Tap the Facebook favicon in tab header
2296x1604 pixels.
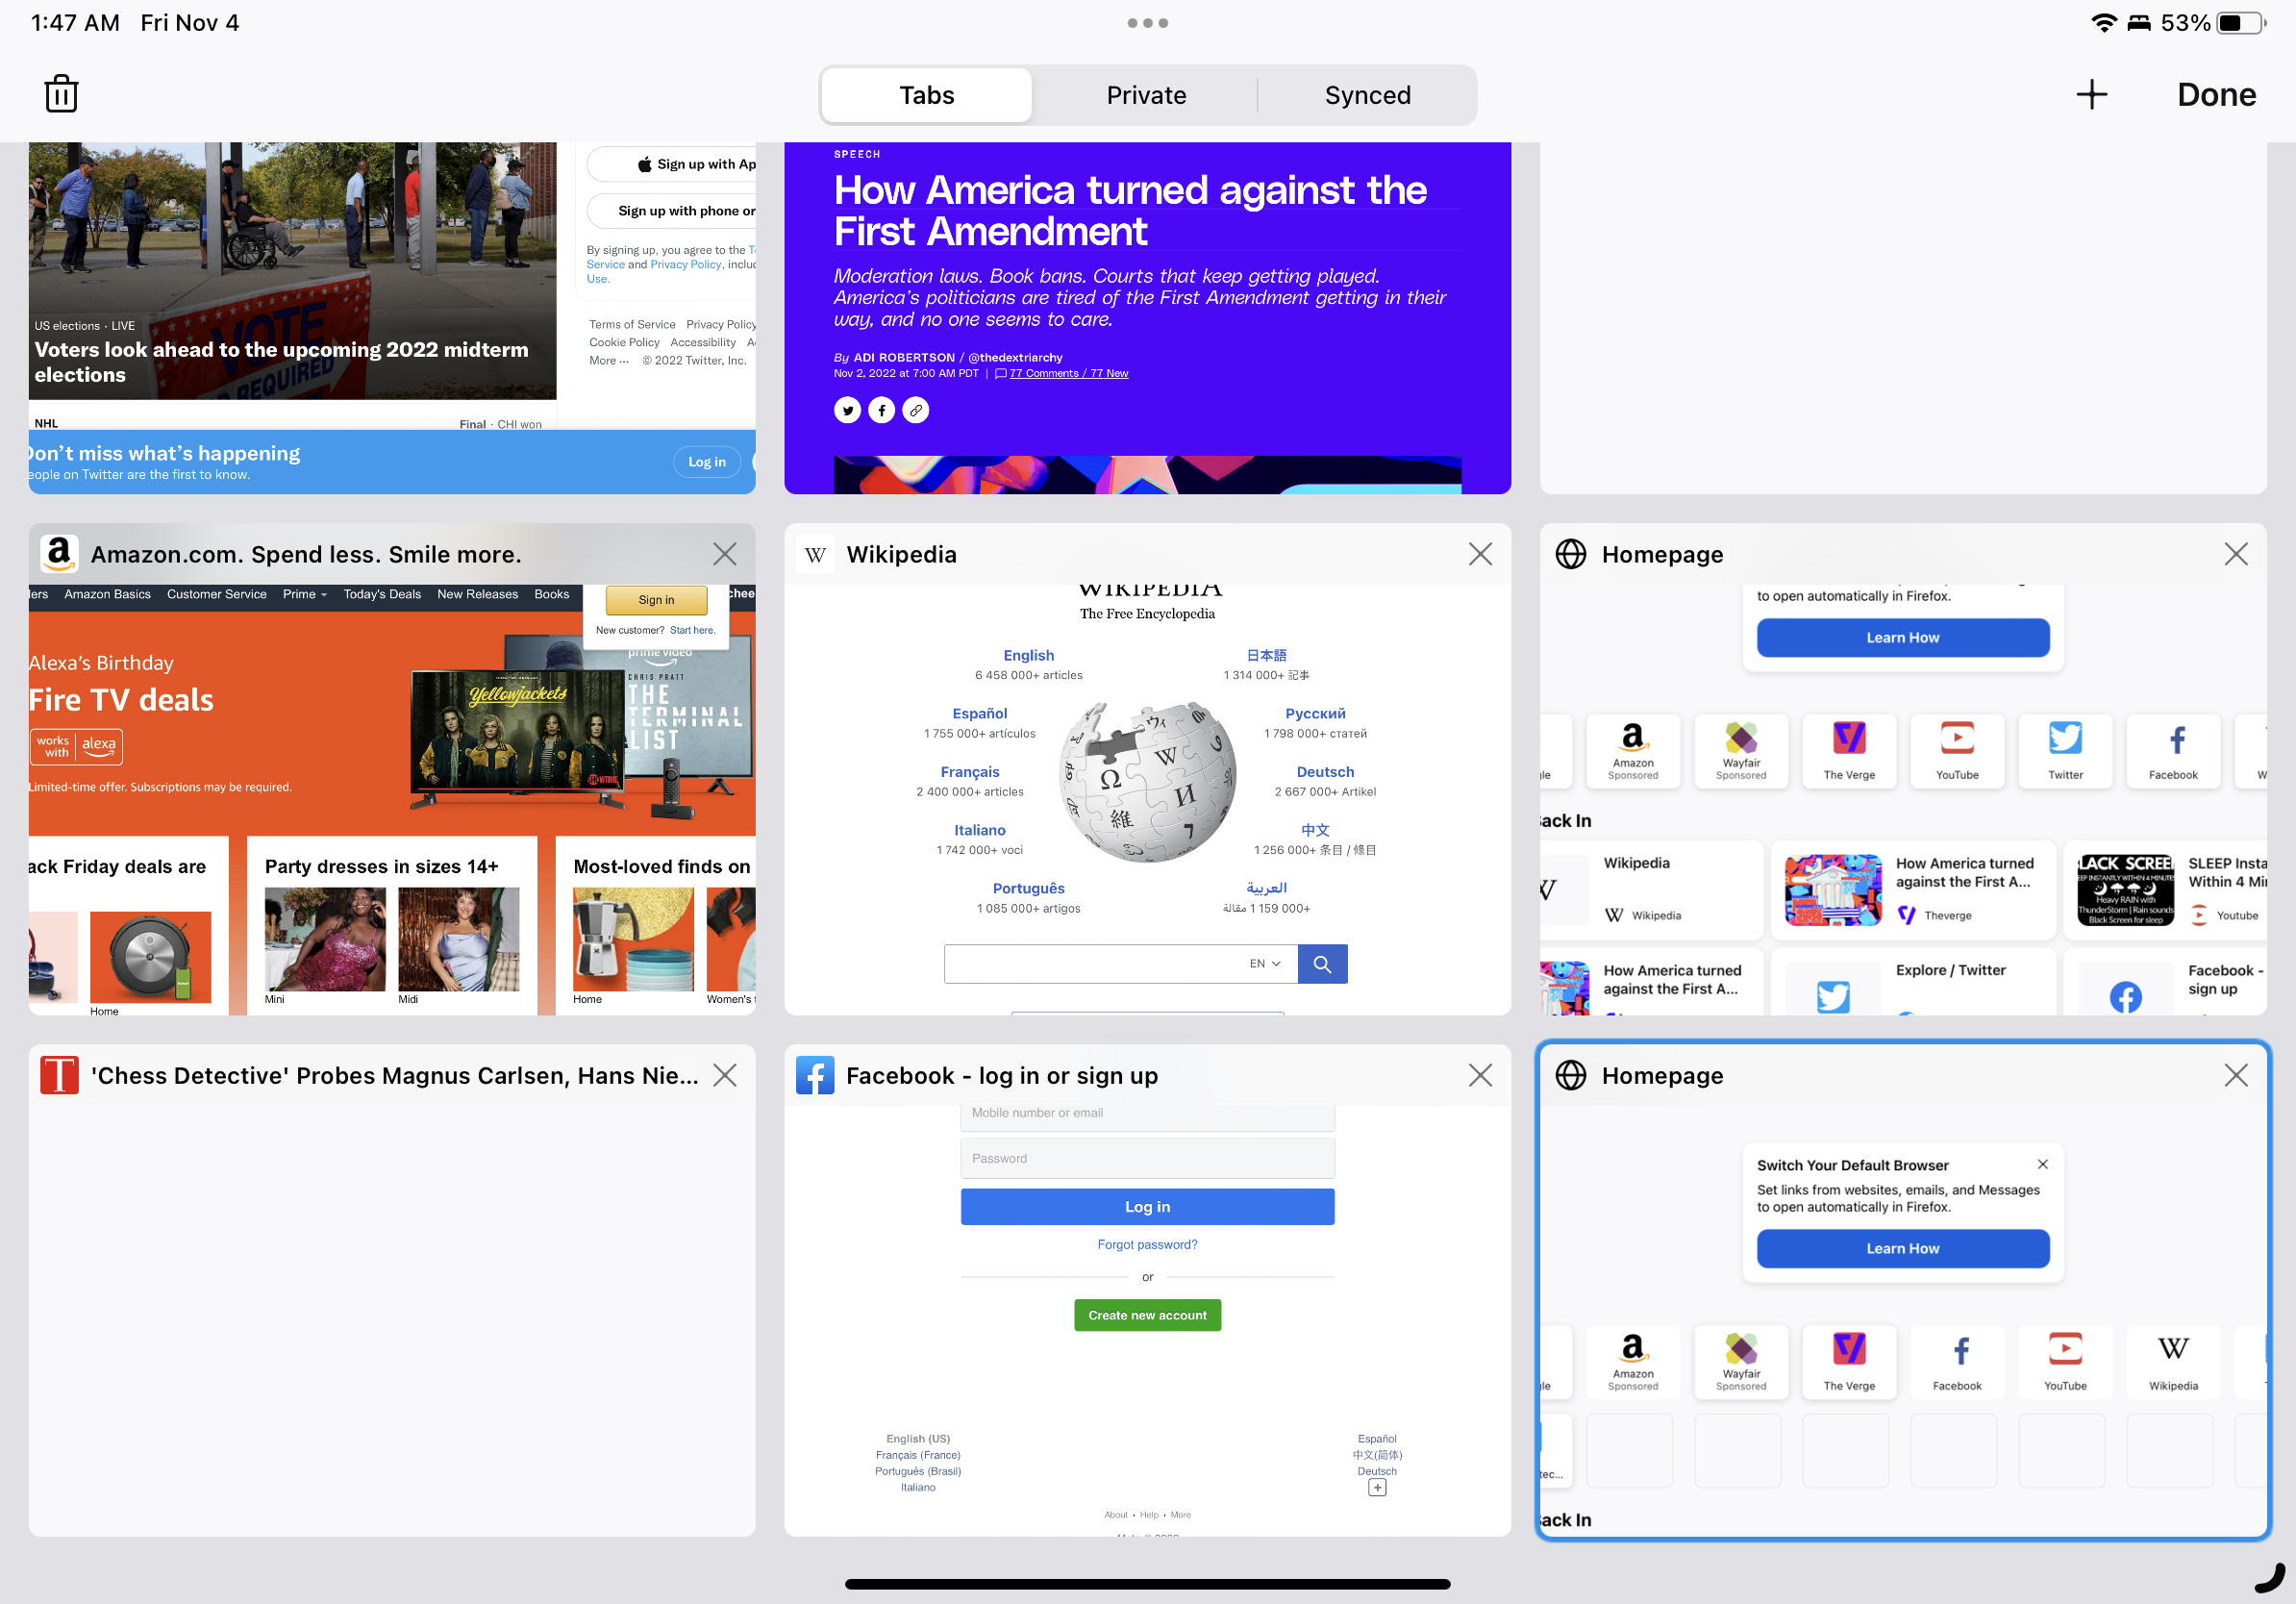tap(815, 1075)
